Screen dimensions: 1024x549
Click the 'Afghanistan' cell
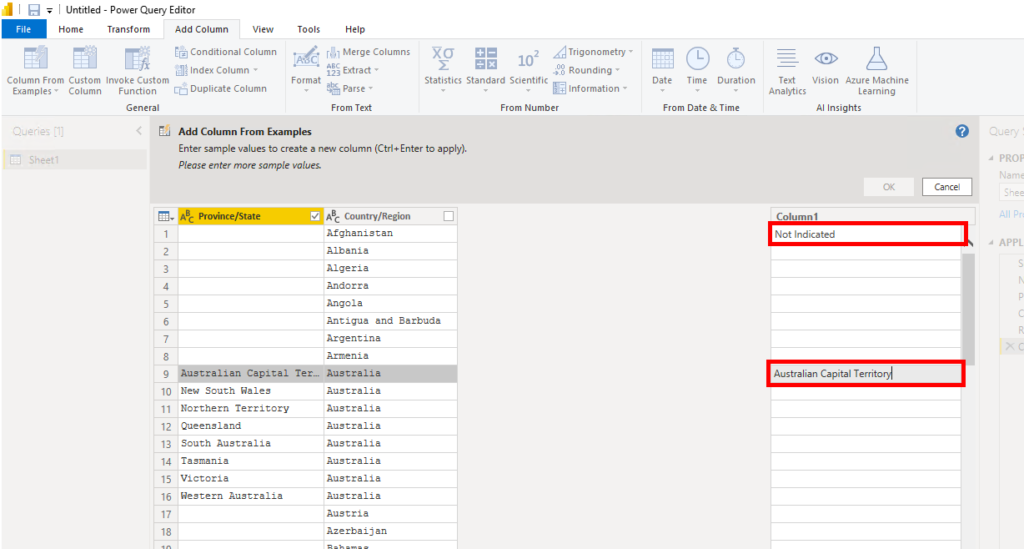[x=390, y=233]
